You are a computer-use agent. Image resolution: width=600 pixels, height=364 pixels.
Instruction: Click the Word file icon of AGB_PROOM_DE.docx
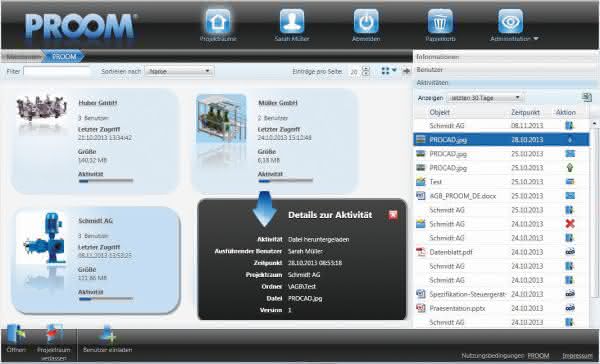click(421, 196)
